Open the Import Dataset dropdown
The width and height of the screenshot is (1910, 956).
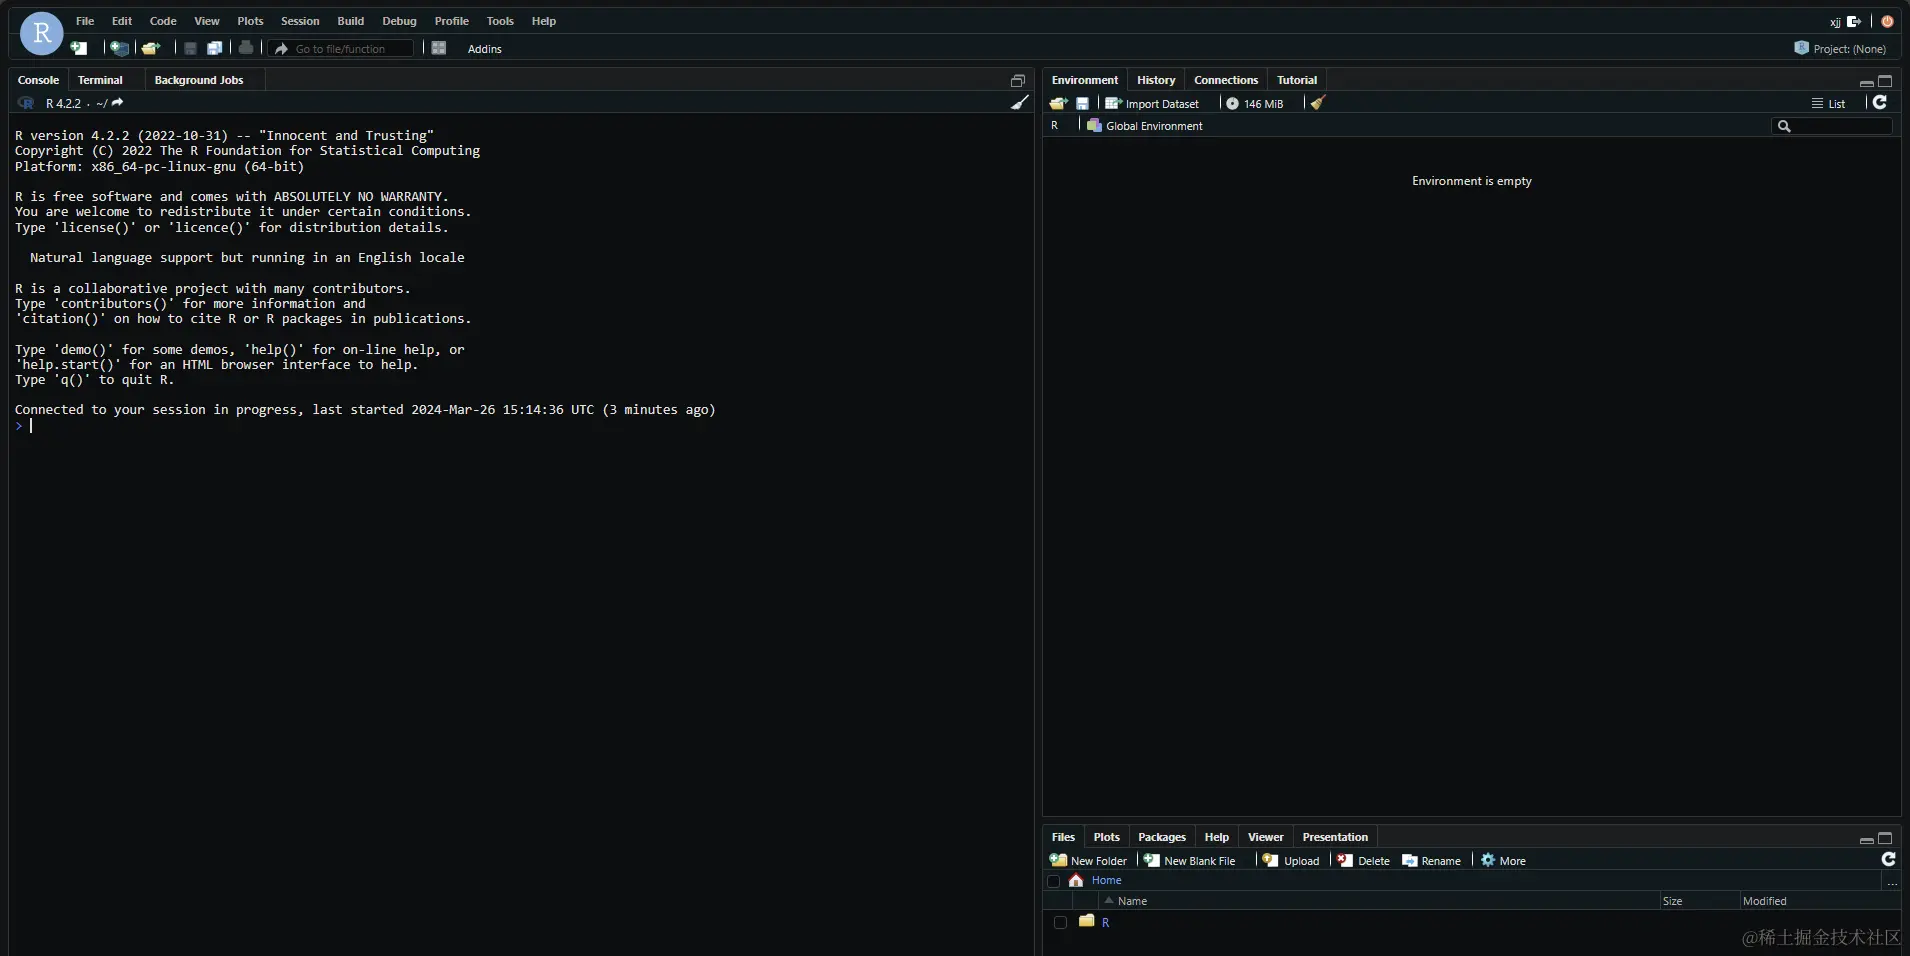point(1152,103)
